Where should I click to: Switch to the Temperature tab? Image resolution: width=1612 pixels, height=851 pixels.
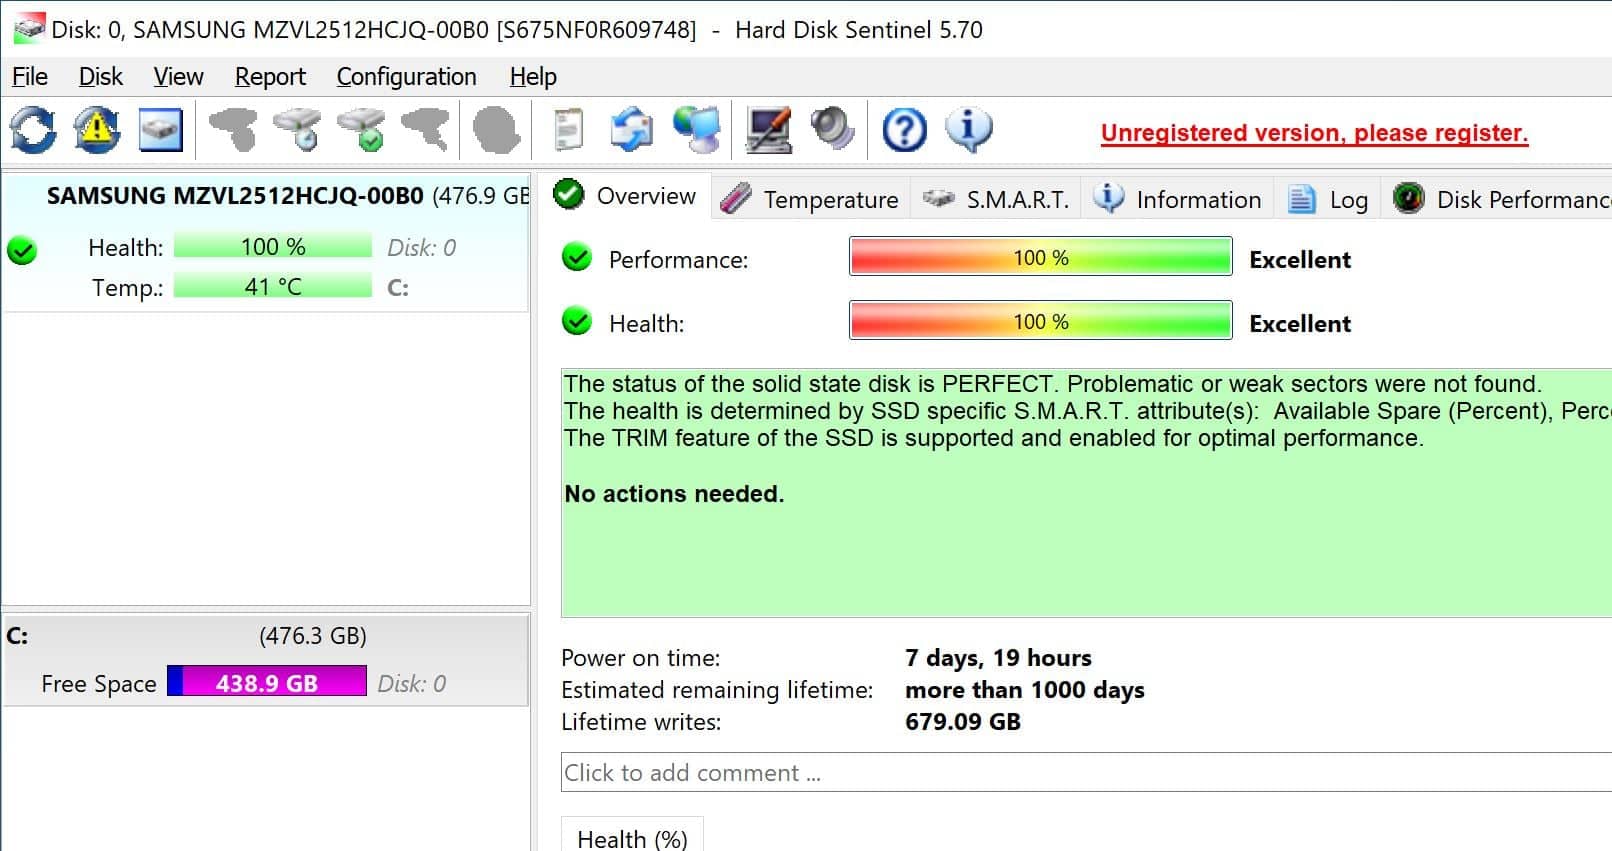(x=811, y=199)
